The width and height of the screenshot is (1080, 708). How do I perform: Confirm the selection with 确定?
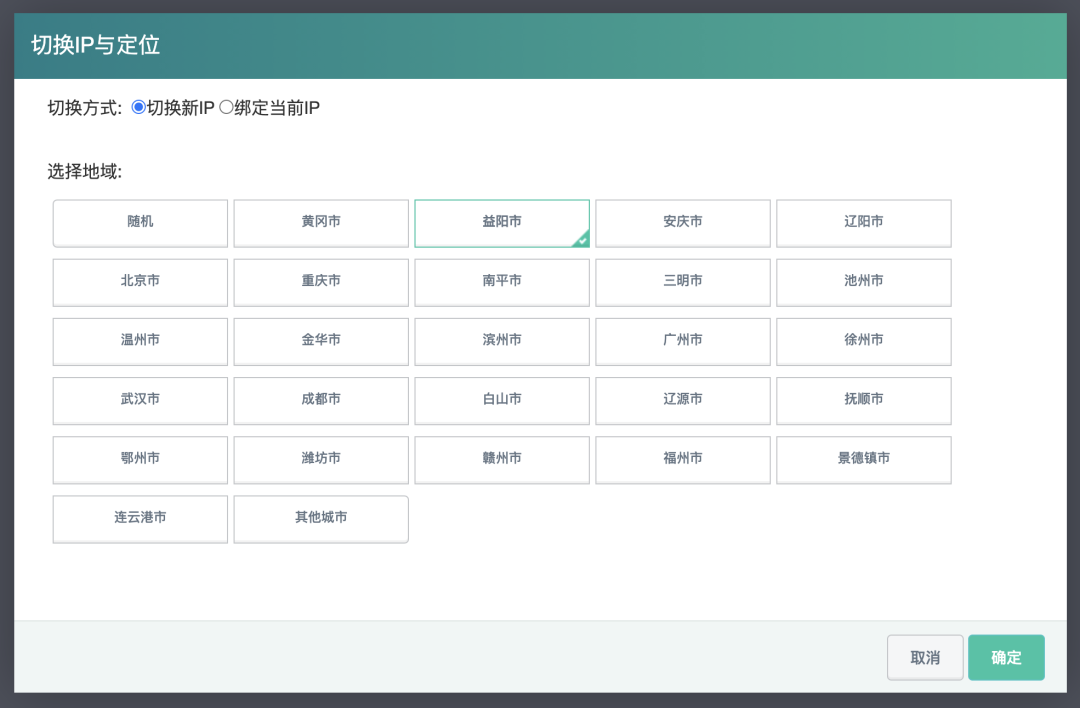tap(1006, 658)
